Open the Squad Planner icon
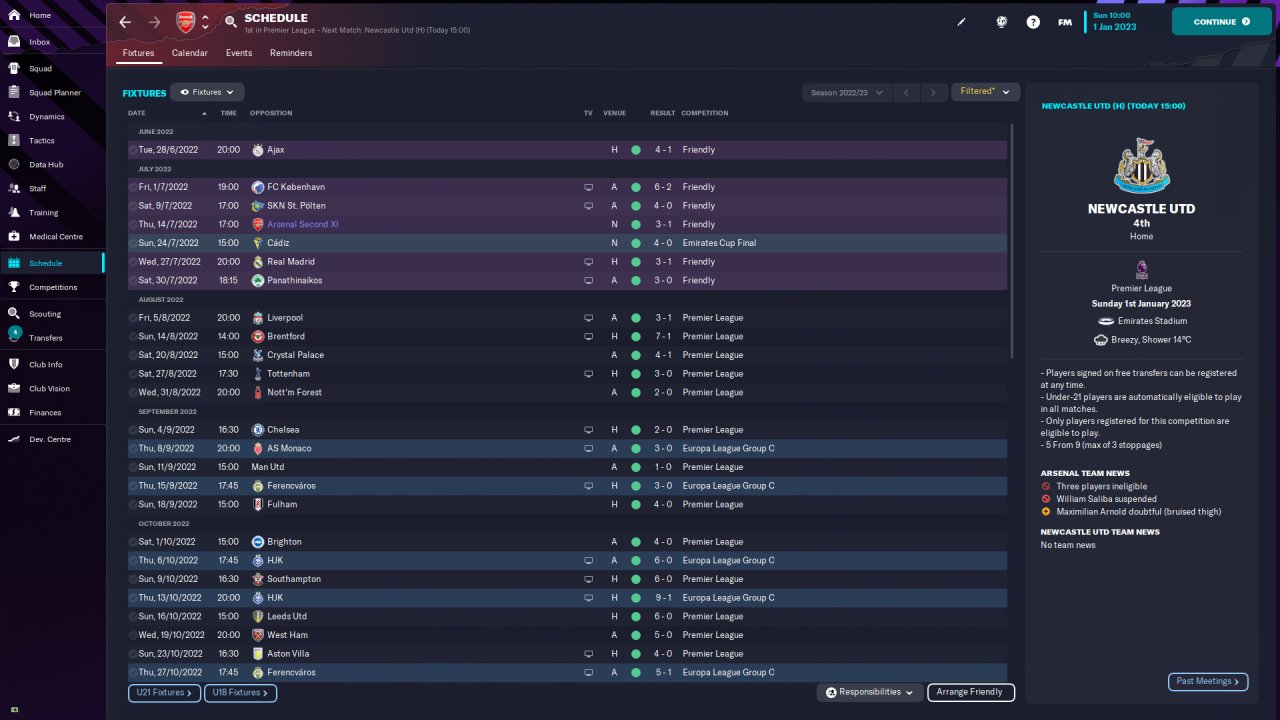1280x720 pixels. tap(14, 93)
